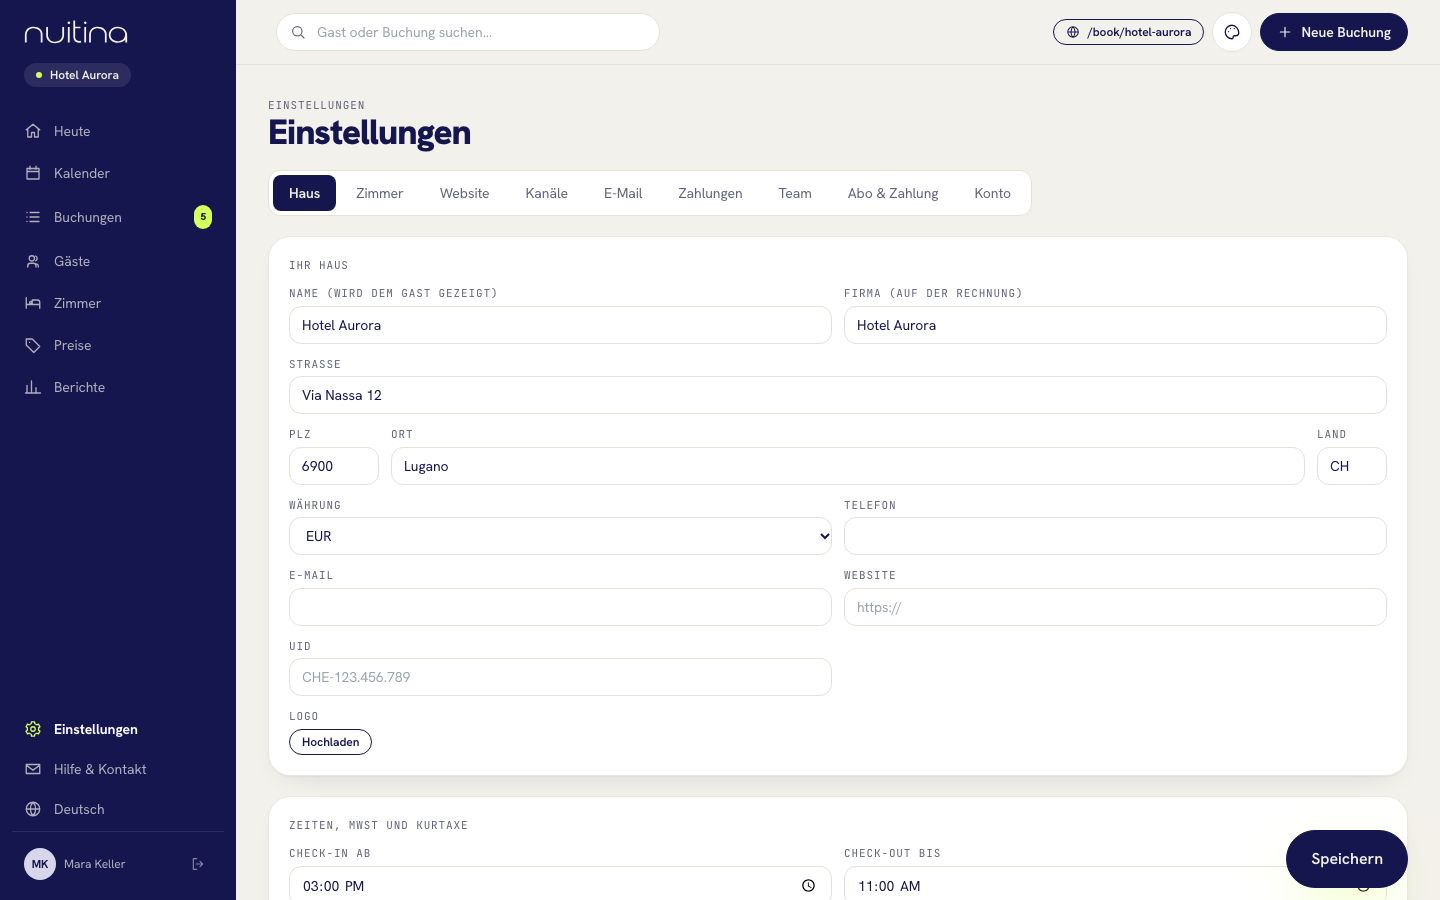Click the Hochladen logo button

(330, 742)
